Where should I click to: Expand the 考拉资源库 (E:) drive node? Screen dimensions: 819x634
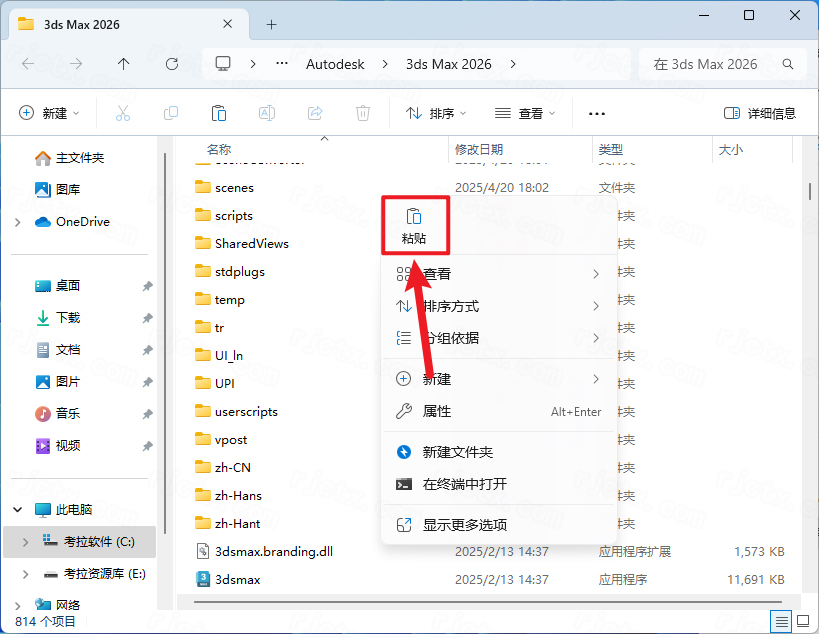point(25,574)
